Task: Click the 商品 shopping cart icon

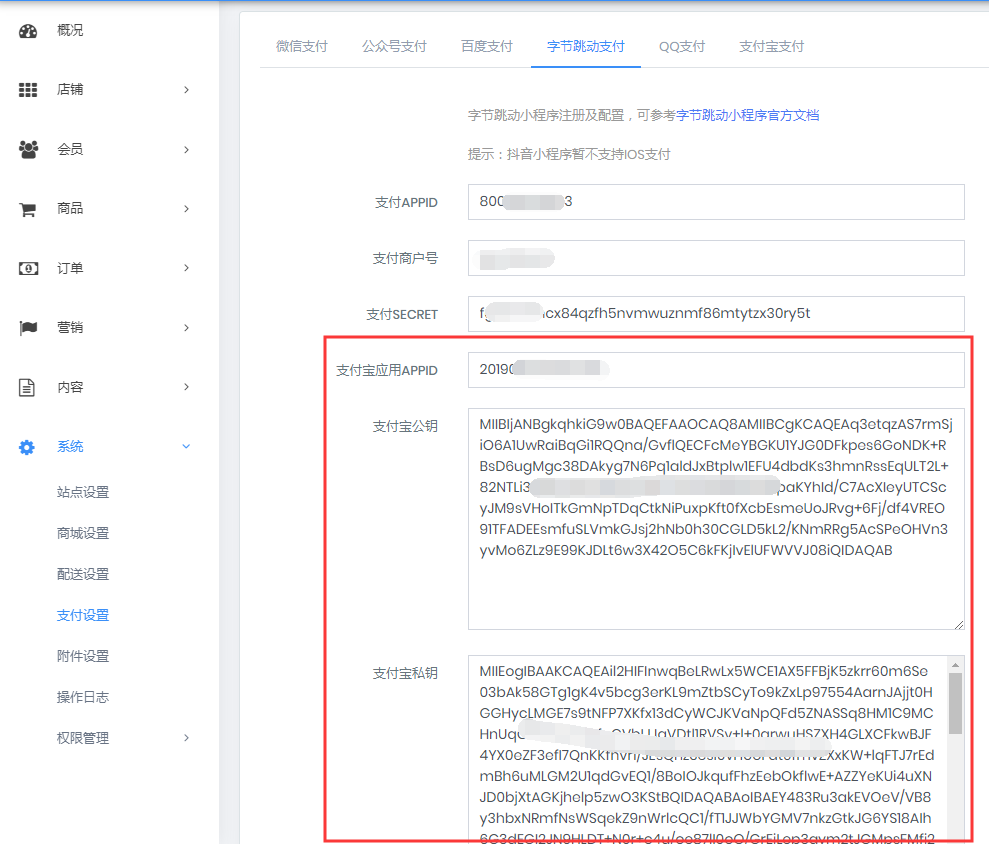Action: (28, 209)
